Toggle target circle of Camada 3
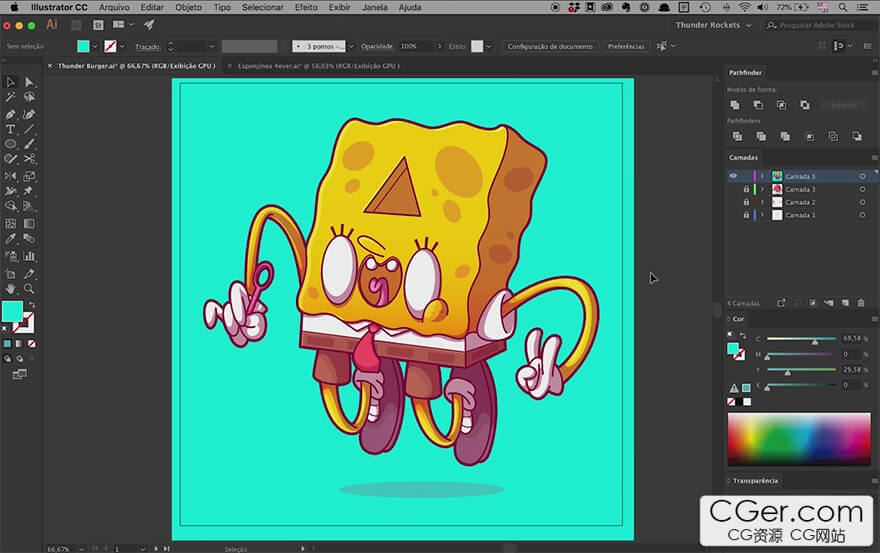 pyautogui.click(x=863, y=189)
